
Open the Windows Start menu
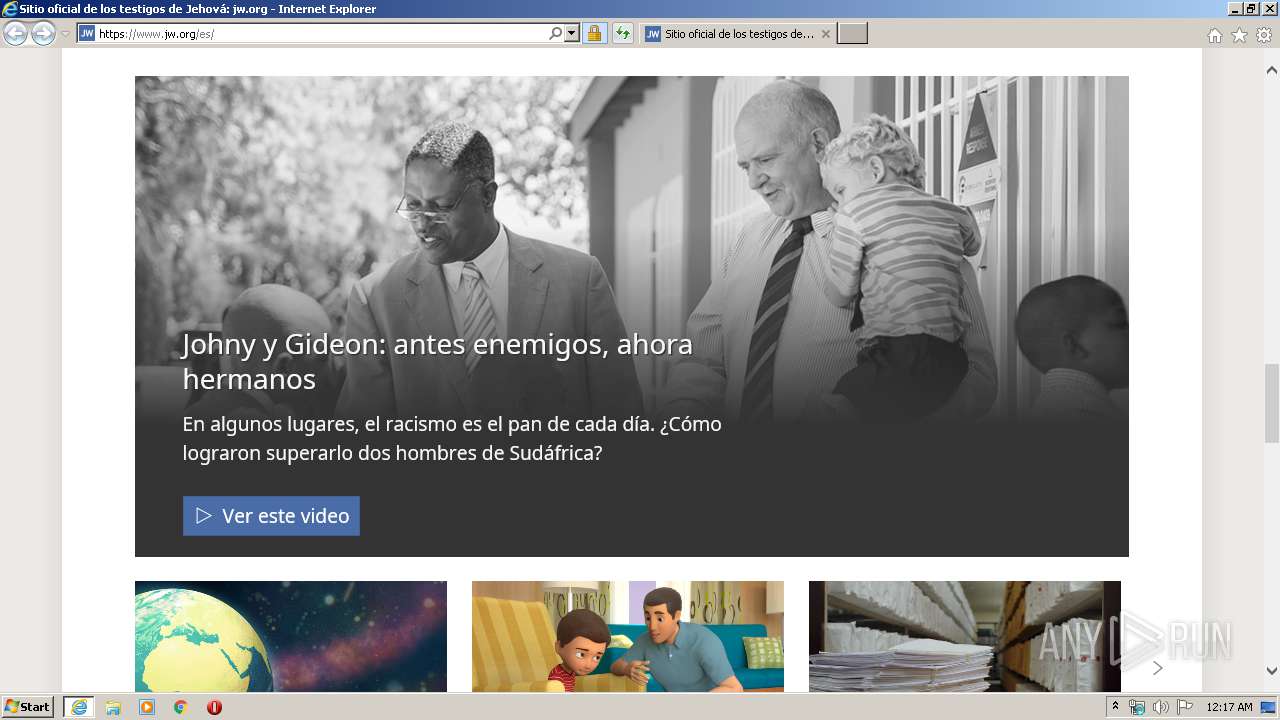28,707
